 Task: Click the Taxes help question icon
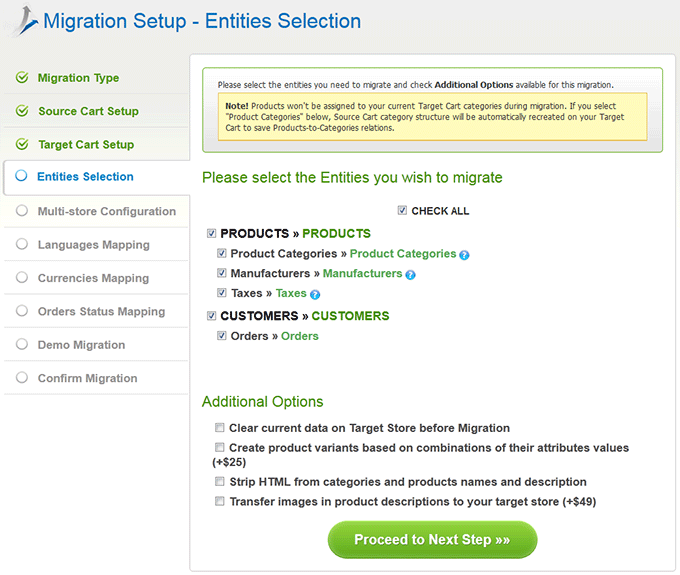coord(315,295)
